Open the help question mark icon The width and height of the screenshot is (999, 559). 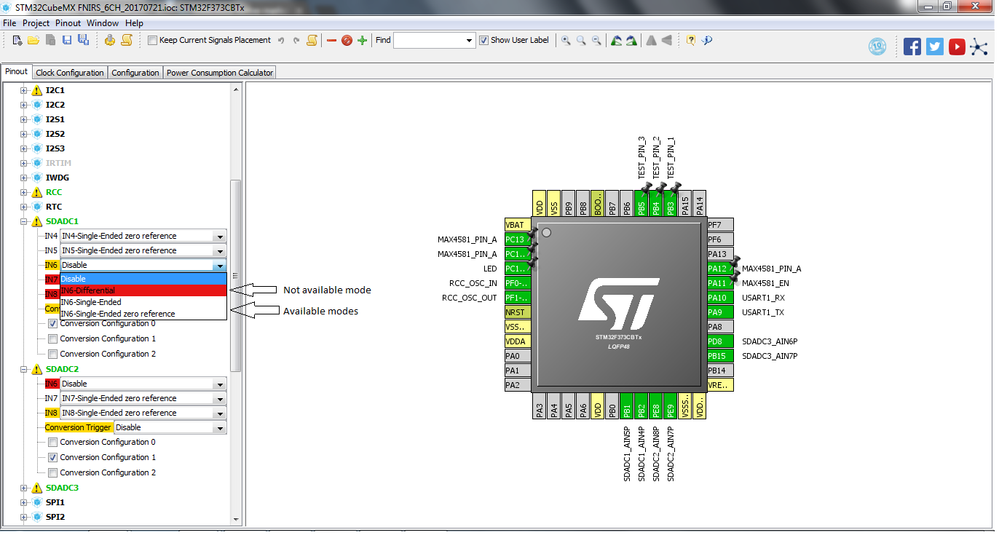coord(691,40)
